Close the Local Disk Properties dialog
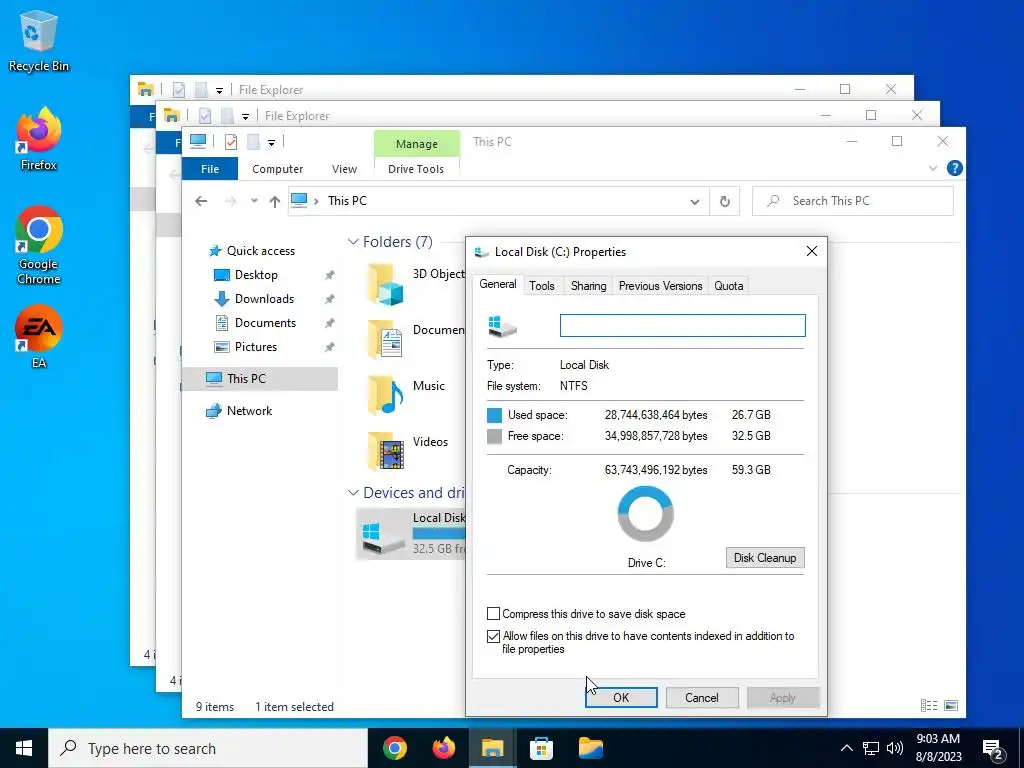This screenshot has width=1024, height=768. coord(812,251)
